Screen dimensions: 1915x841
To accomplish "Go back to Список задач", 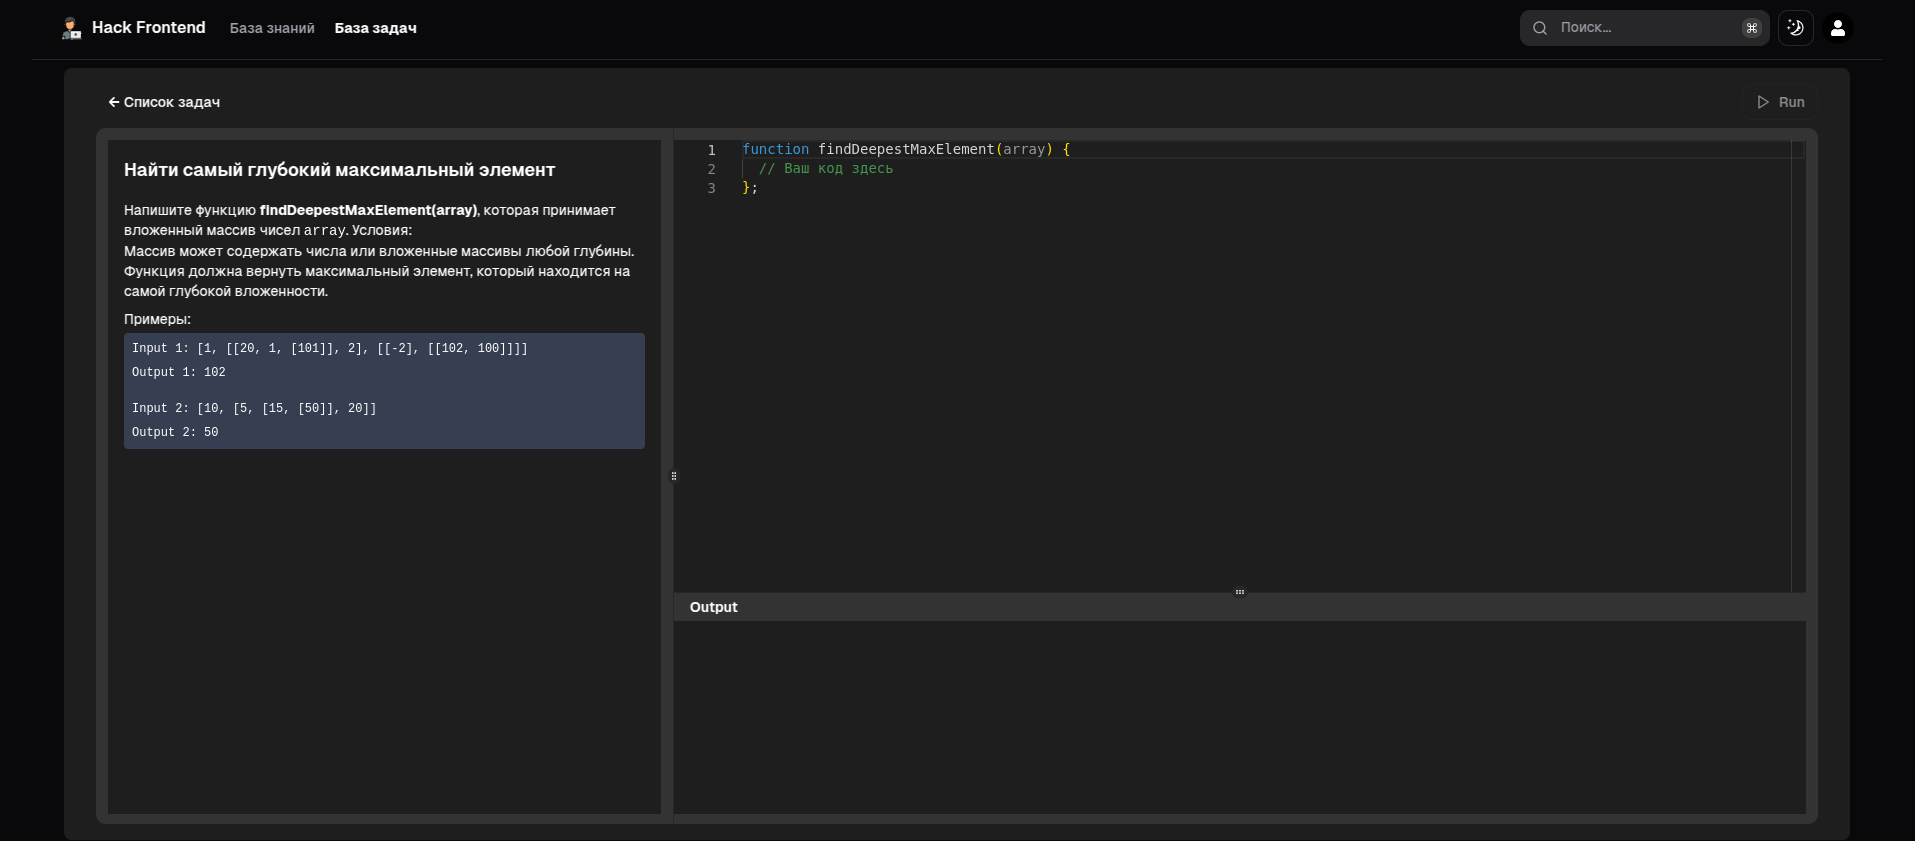I will pyautogui.click(x=164, y=102).
